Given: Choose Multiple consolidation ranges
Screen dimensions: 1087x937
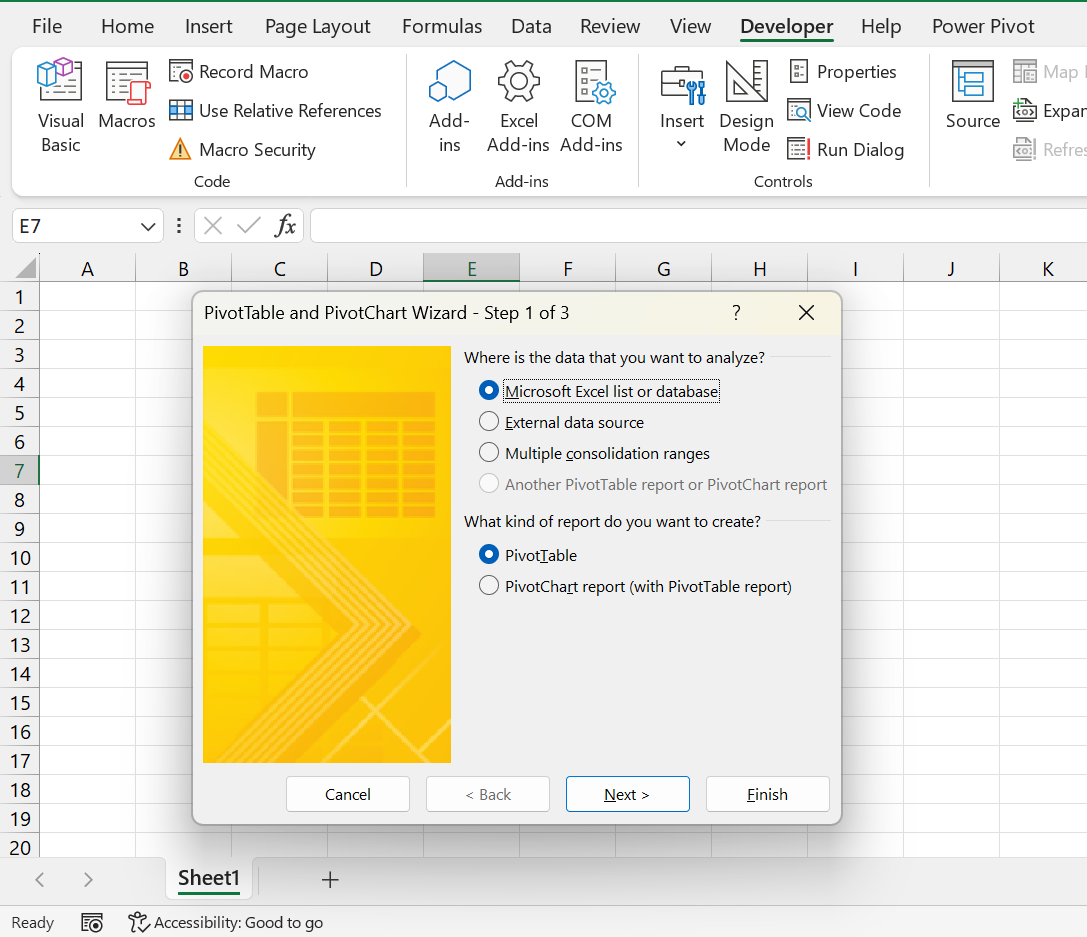Looking at the screenshot, I should pos(488,452).
